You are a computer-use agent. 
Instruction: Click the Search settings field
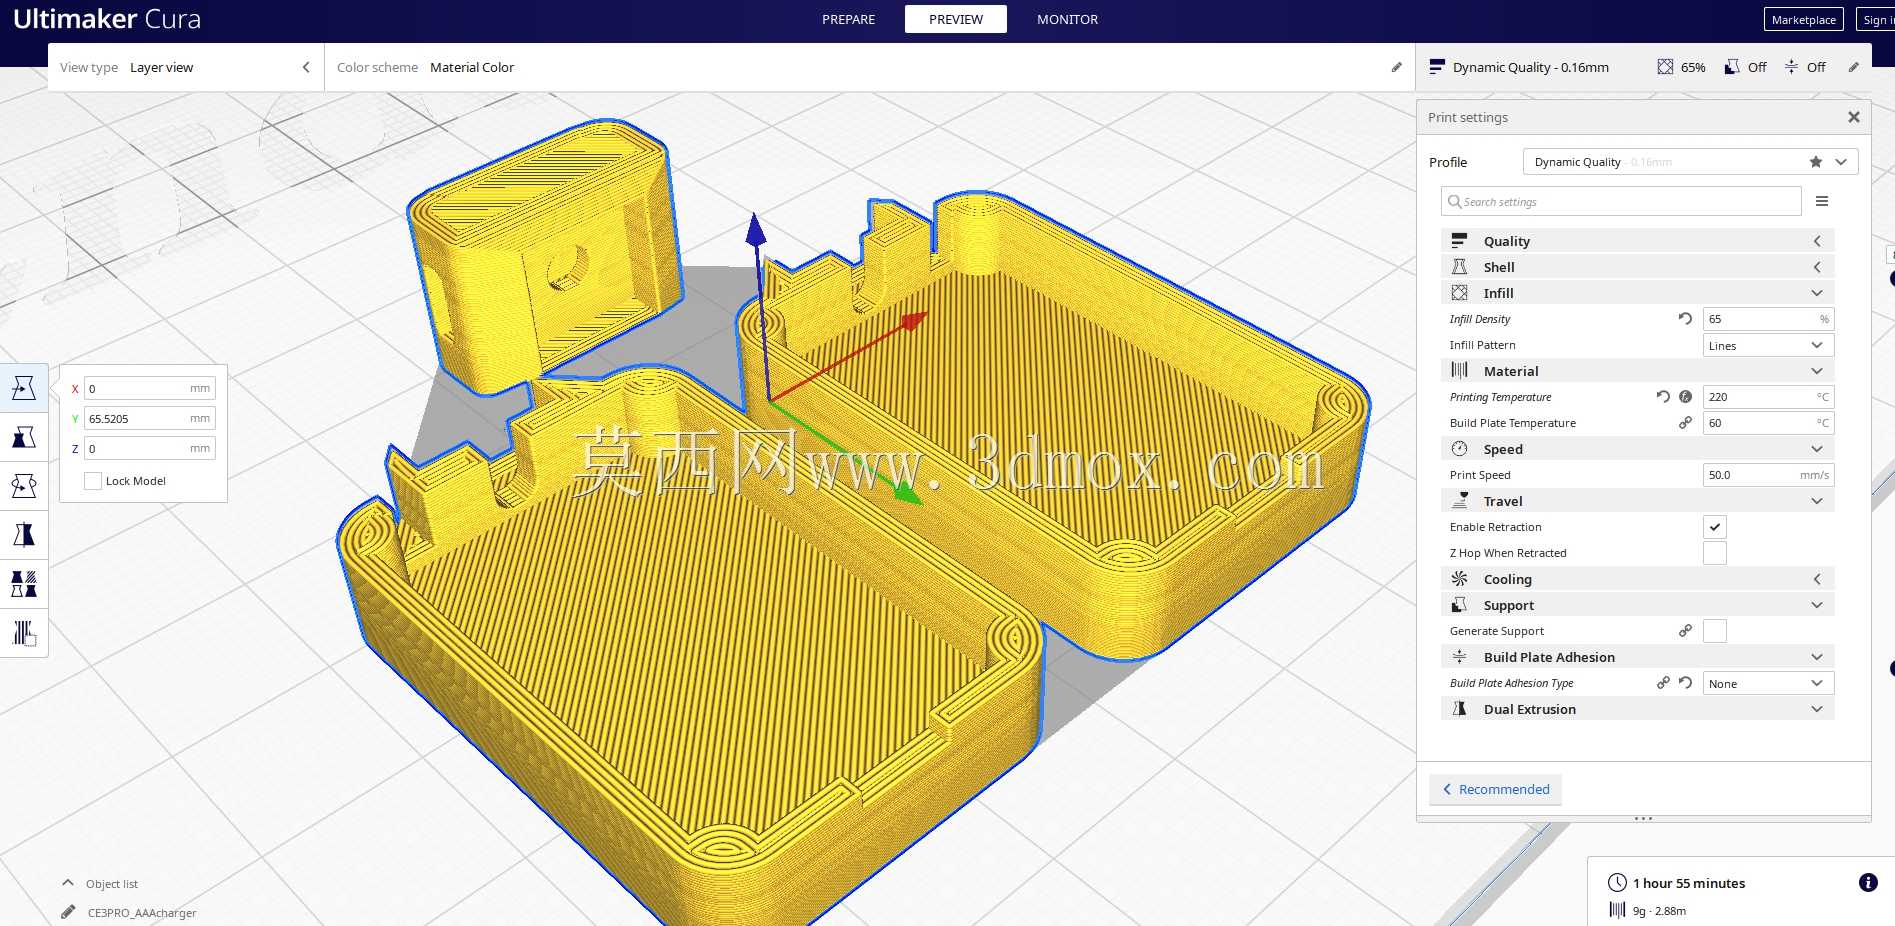1621,201
